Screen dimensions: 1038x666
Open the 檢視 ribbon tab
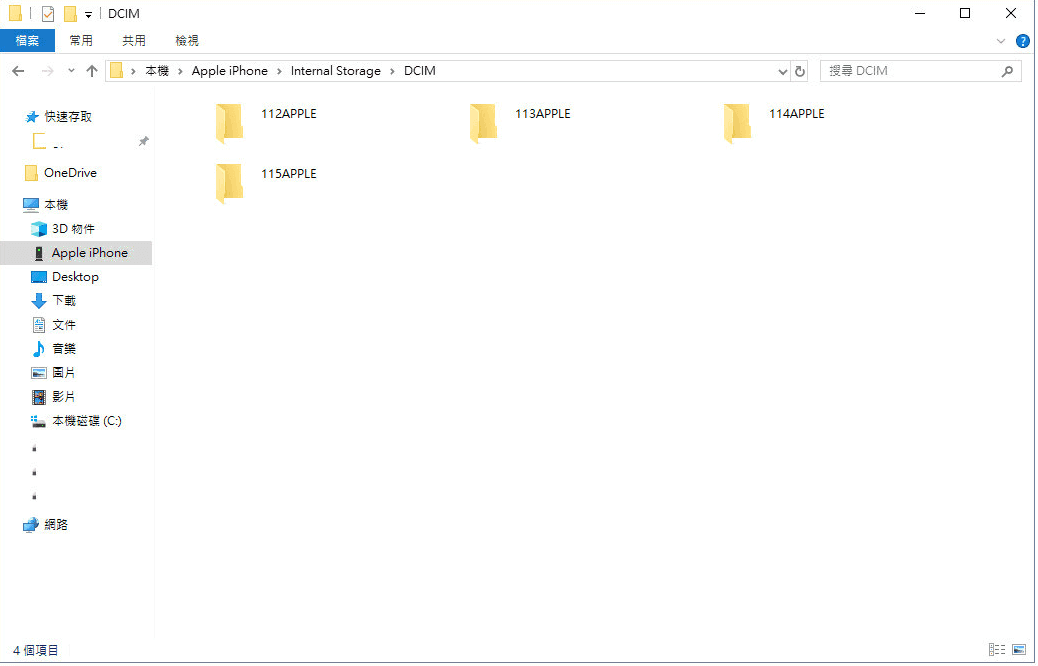(x=187, y=41)
